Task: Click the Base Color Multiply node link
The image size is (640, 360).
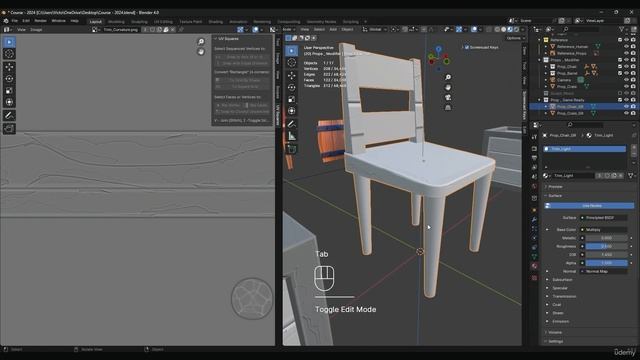Action: 604,230
